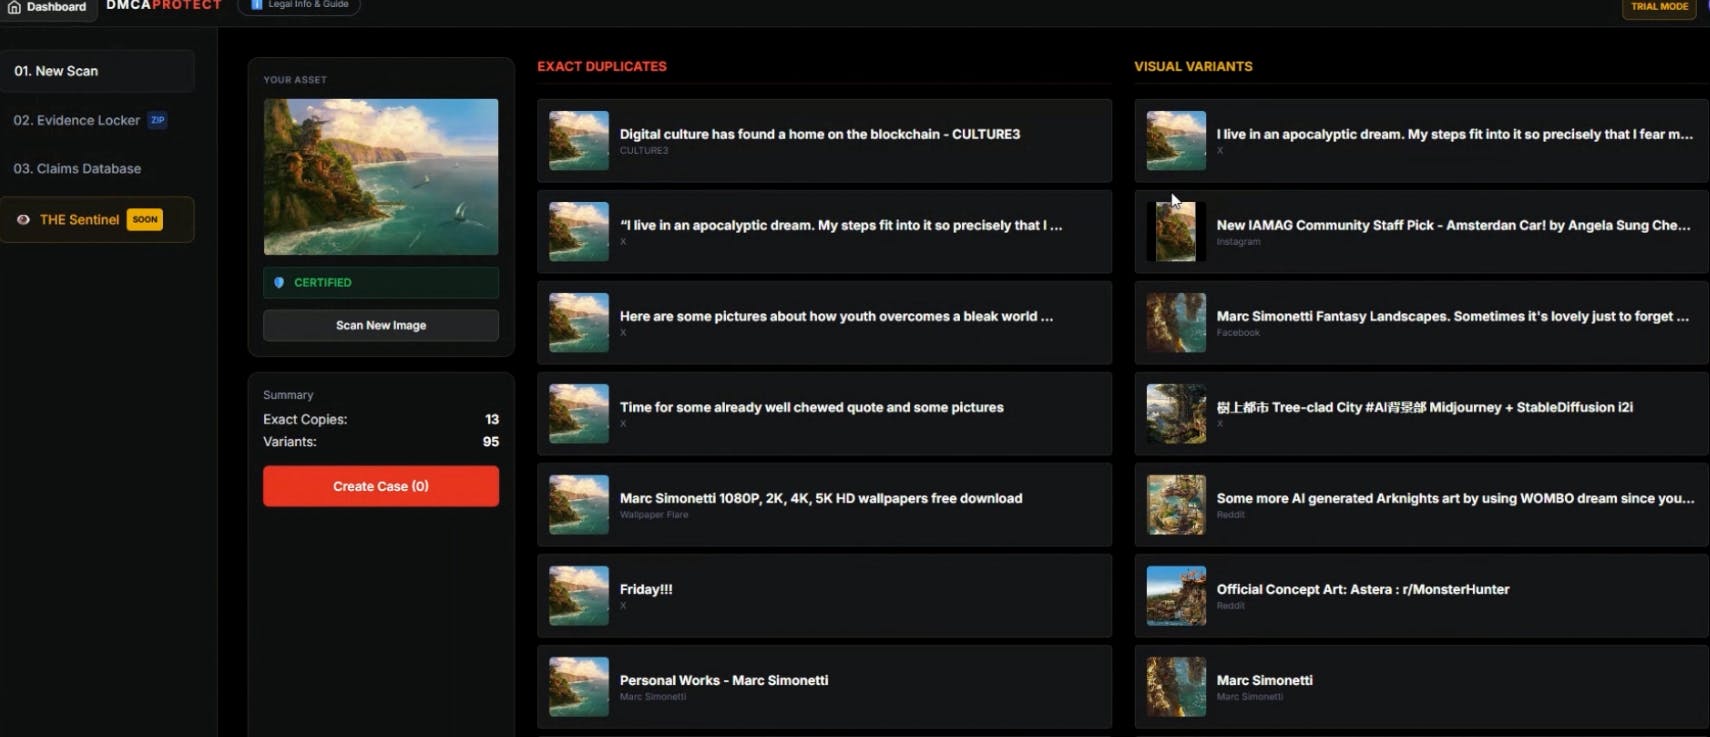1710x737 pixels.
Task: Click 'Here are some pictures about how youth' title
Action: coord(836,316)
